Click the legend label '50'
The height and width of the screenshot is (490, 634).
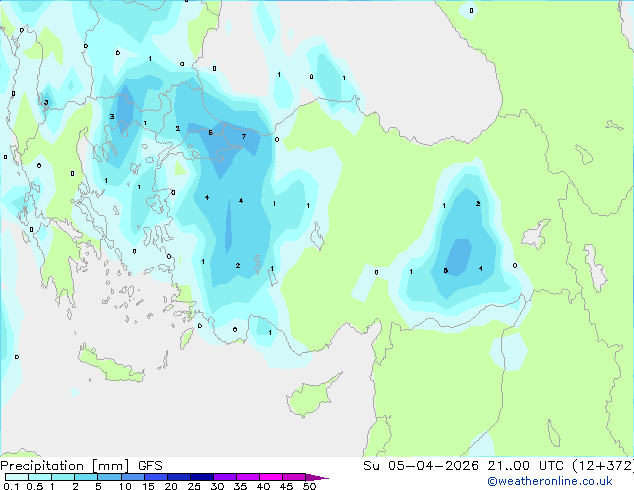tap(309, 486)
